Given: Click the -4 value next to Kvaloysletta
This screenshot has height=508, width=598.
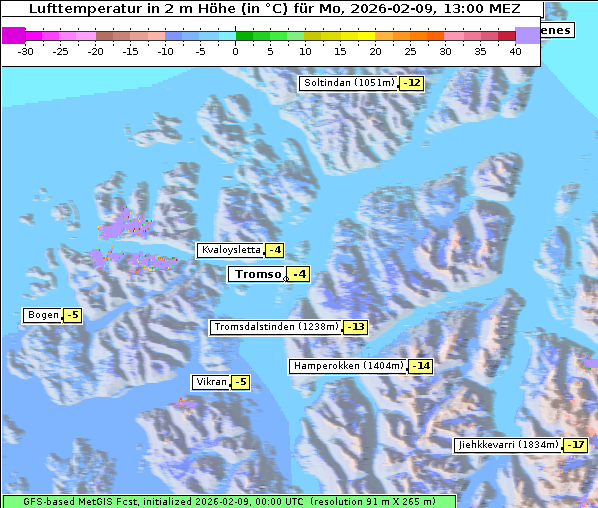Looking at the screenshot, I should 274,250.
